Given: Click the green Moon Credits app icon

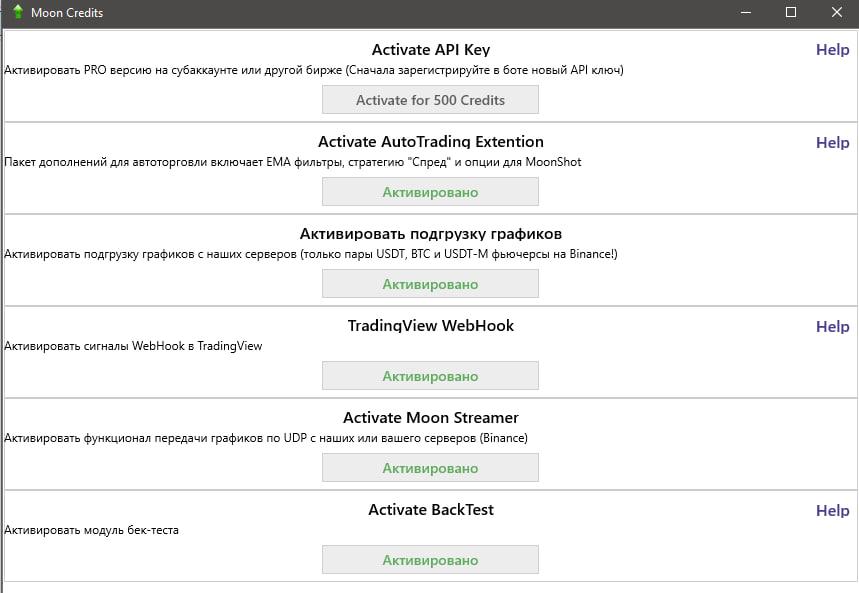Looking at the screenshot, I should [x=17, y=13].
